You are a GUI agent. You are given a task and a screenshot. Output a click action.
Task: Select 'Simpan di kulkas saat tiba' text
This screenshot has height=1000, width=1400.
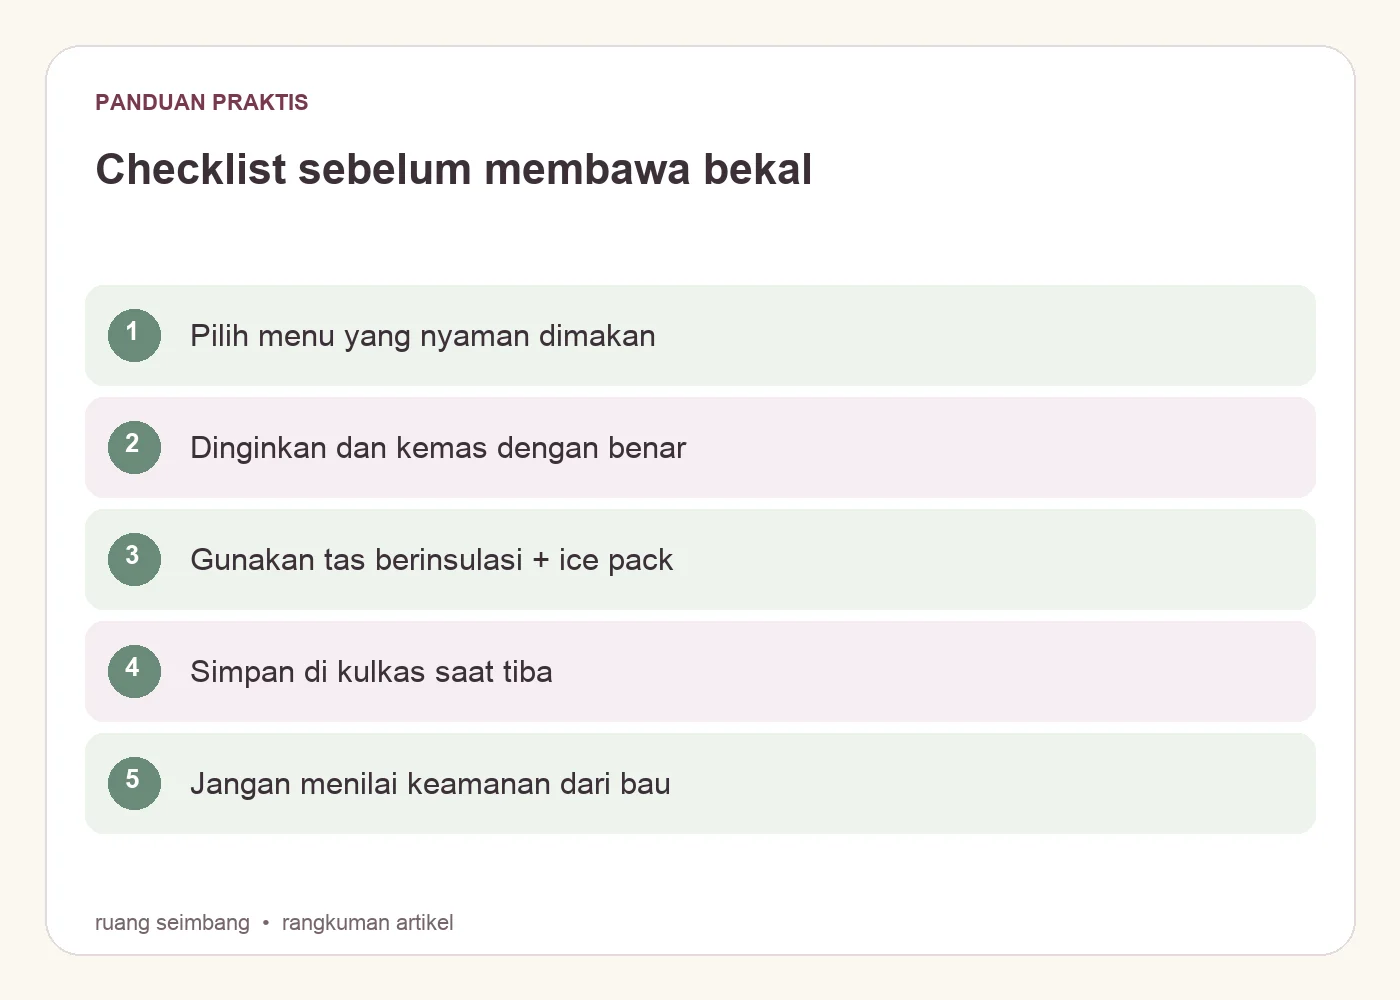click(x=371, y=672)
